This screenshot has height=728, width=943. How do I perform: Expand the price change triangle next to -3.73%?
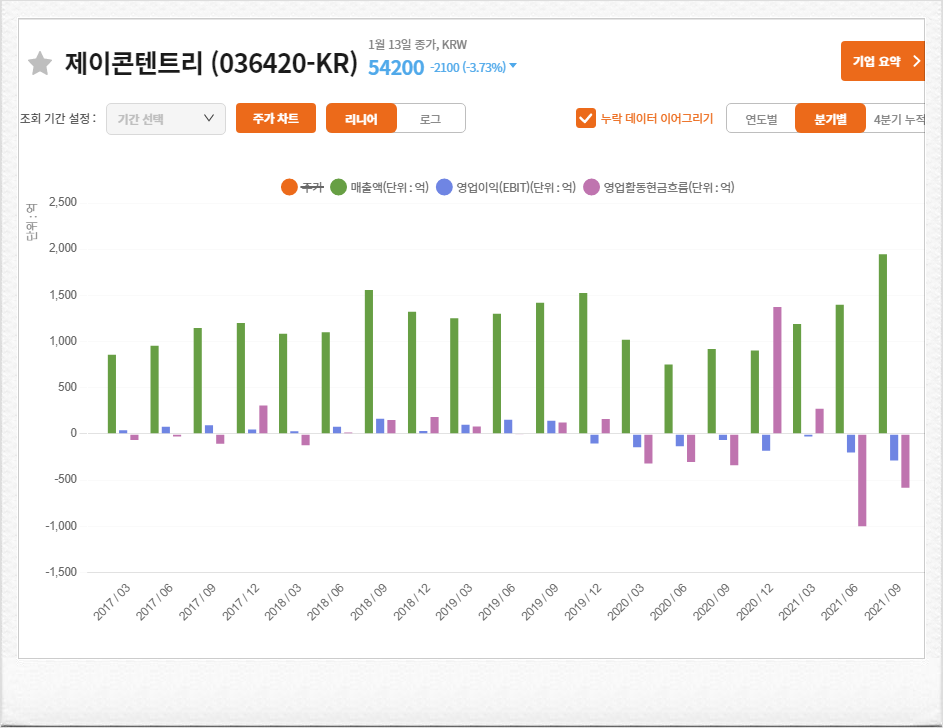pos(513,66)
